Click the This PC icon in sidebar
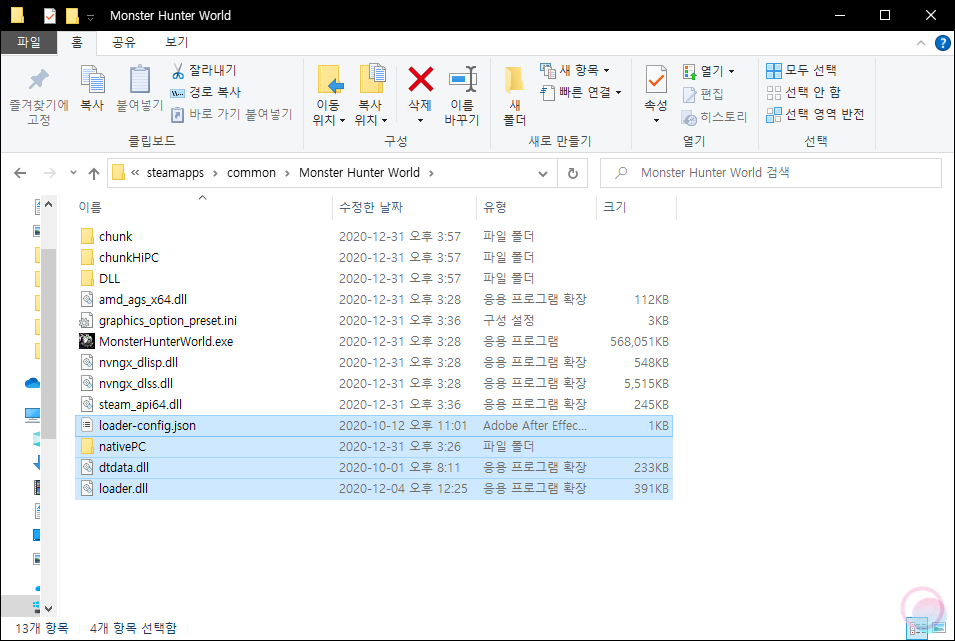Viewport: 955px width, 641px height. [x=32, y=415]
